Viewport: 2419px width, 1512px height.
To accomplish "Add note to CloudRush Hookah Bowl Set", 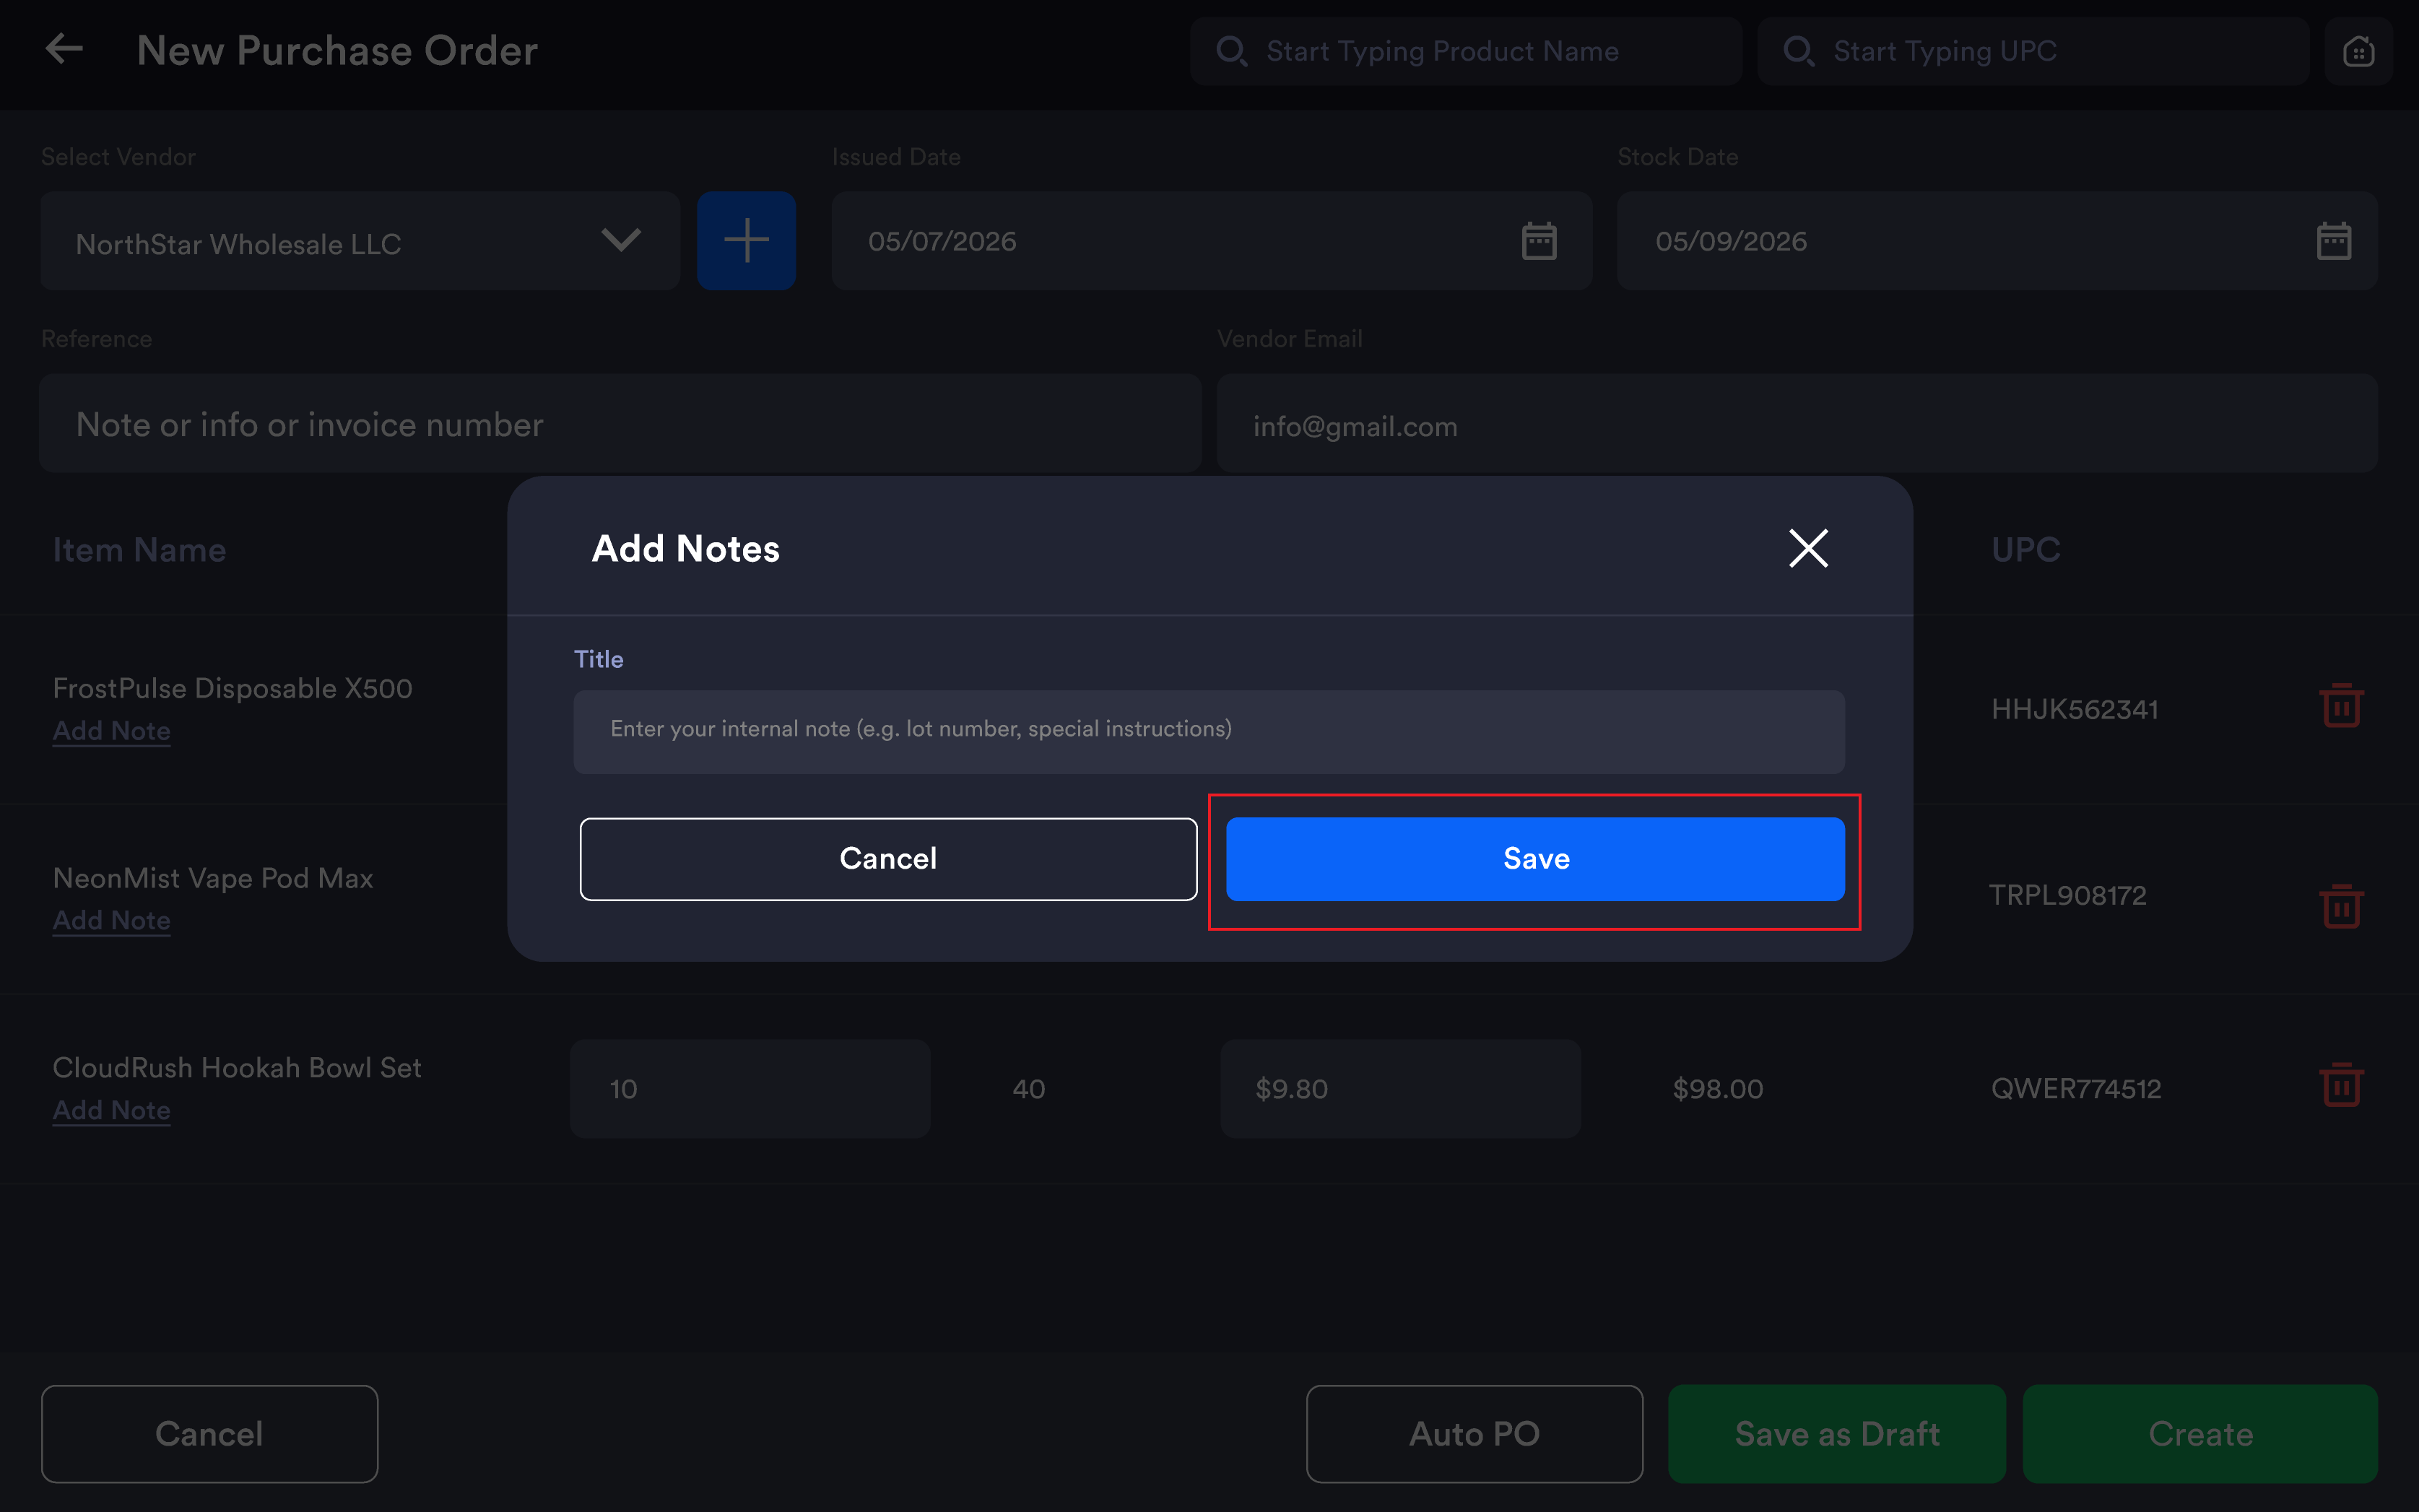I will point(111,1110).
